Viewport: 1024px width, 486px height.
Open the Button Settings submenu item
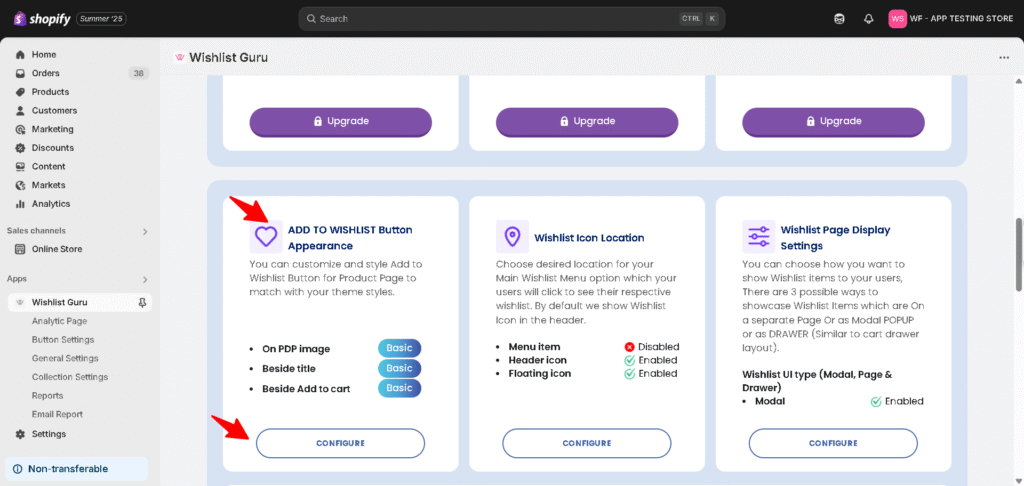point(63,340)
